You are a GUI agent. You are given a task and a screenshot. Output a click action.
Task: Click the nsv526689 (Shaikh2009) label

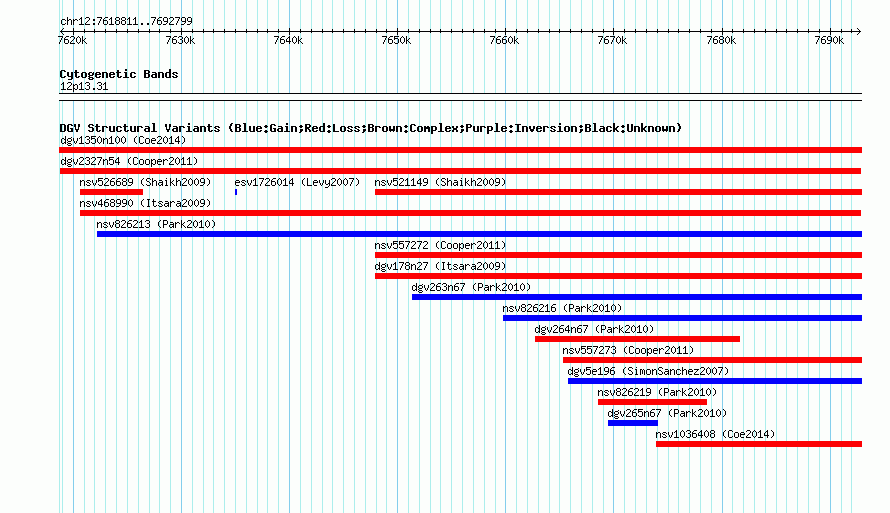click(x=145, y=182)
